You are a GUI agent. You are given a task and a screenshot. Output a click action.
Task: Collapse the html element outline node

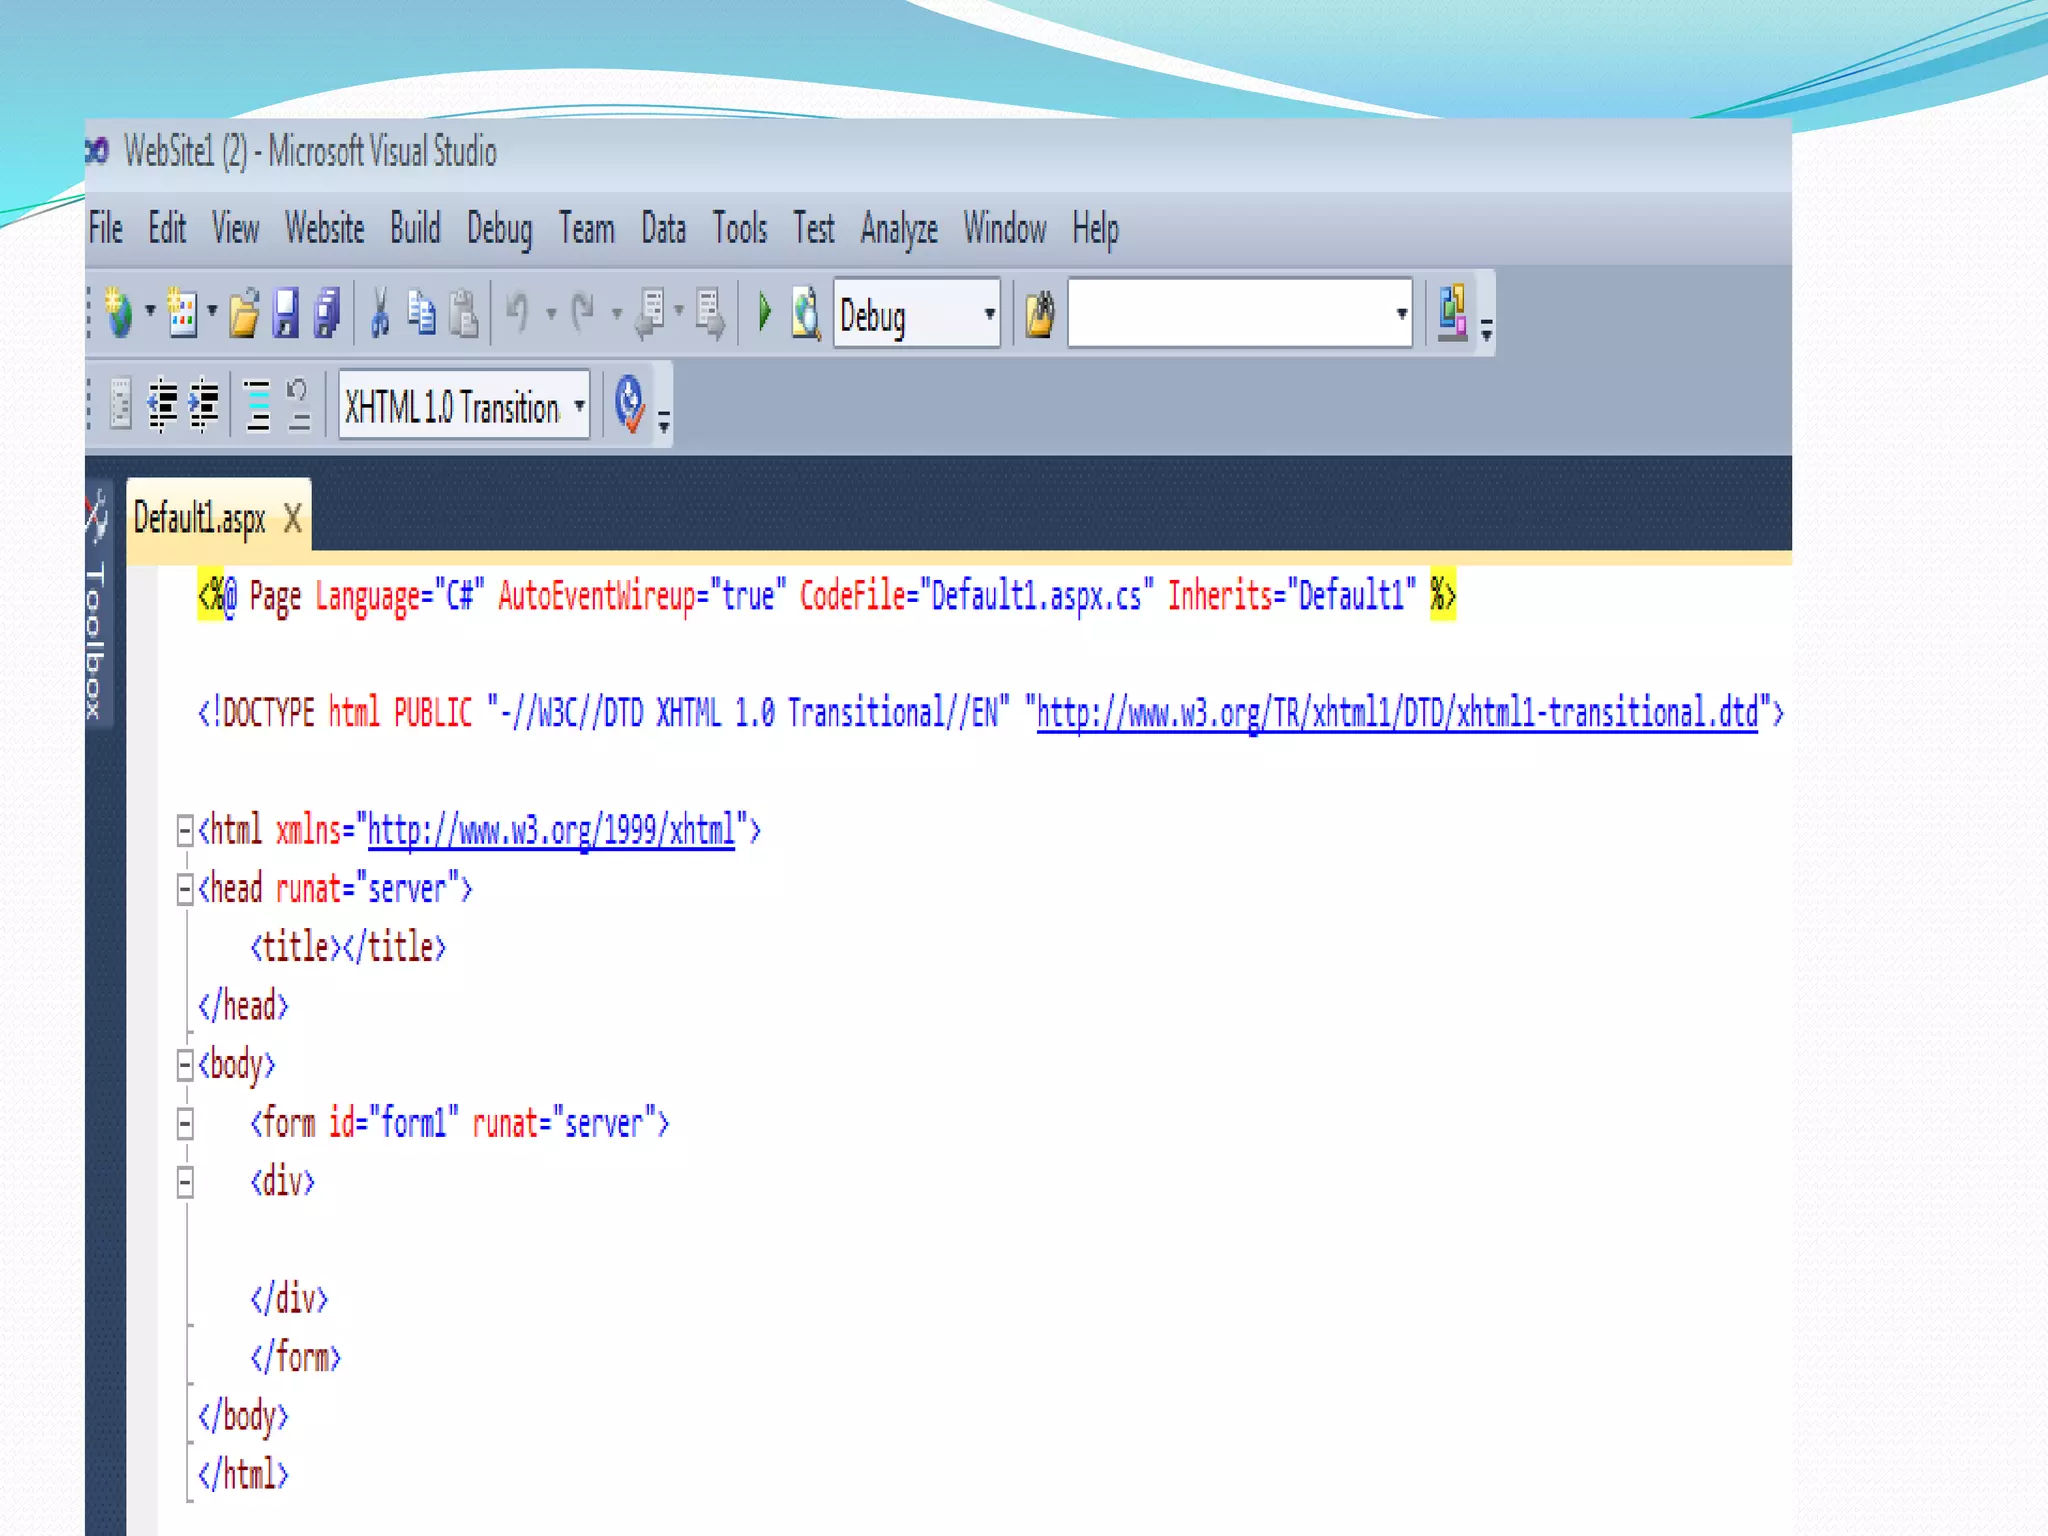[x=185, y=830]
